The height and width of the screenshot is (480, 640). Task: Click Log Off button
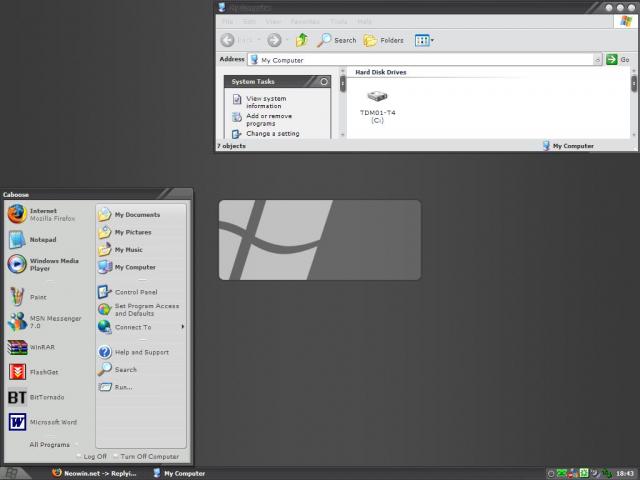click(x=92, y=456)
